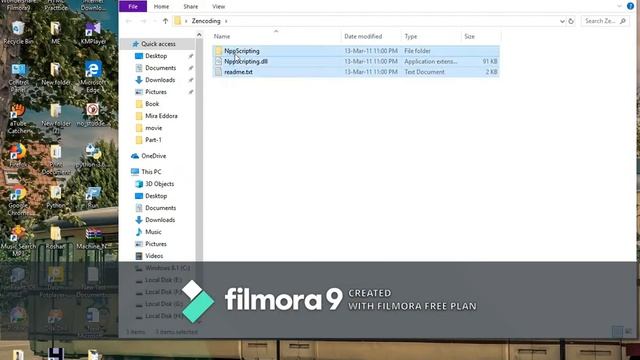Sort files by Size column
This screenshot has height=360, width=640.
pos(469,36)
